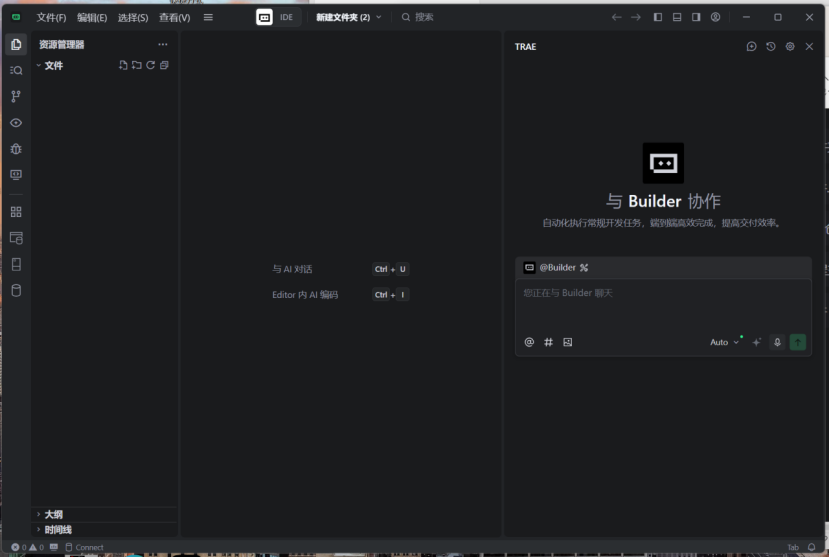Show chat history in TRAE panel

coord(771,47)
